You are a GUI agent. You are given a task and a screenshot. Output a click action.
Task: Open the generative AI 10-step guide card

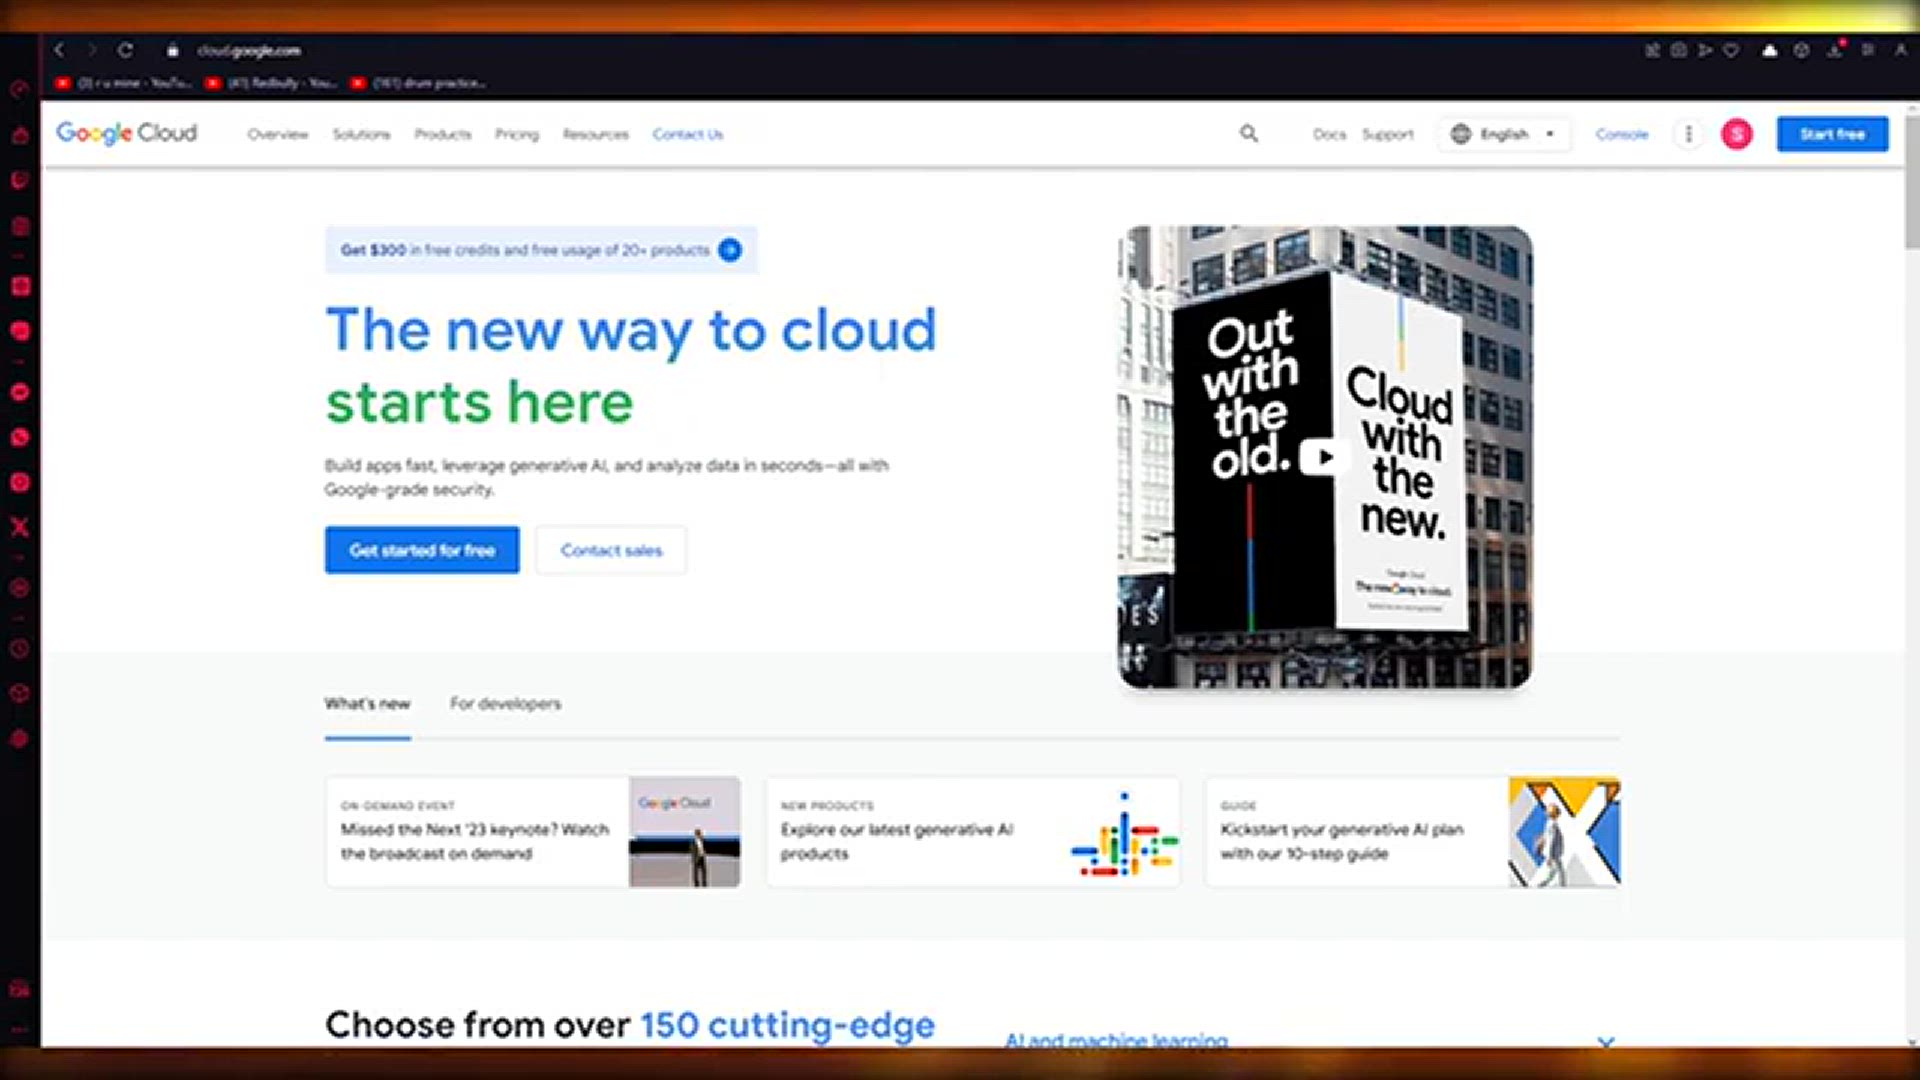point(1413,832)
